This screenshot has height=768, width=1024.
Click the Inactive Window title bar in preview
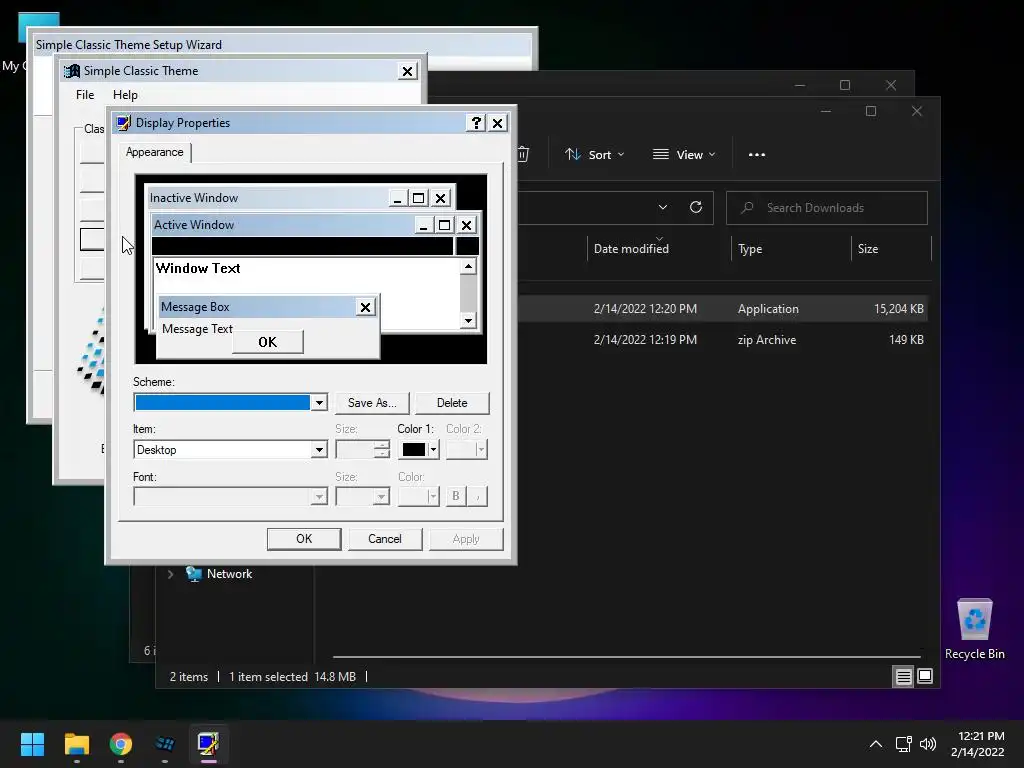[266, 198]
